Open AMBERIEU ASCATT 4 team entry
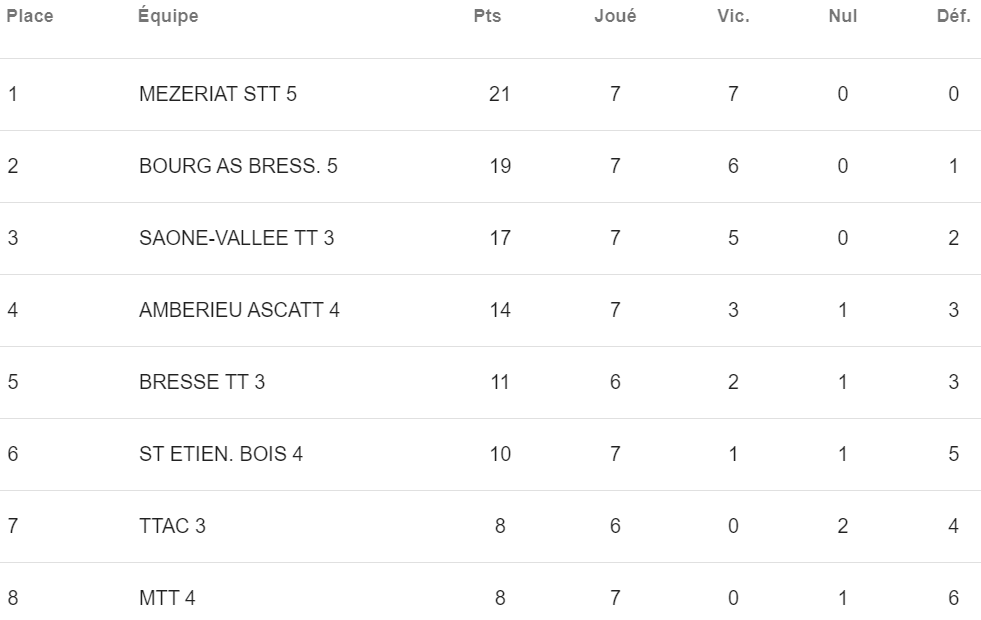Viewport: 981px width, 620px height. pos(239,310)
